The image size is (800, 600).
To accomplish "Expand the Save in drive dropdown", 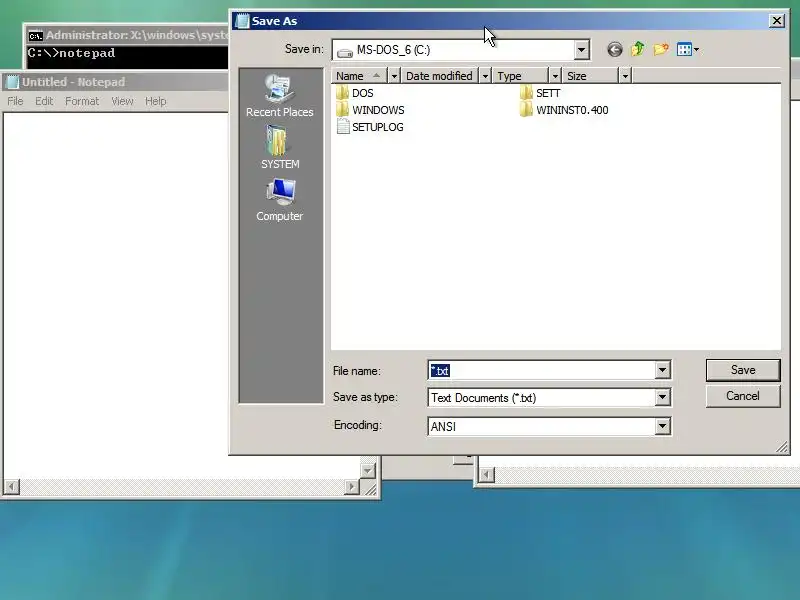I will coord(581,50).
